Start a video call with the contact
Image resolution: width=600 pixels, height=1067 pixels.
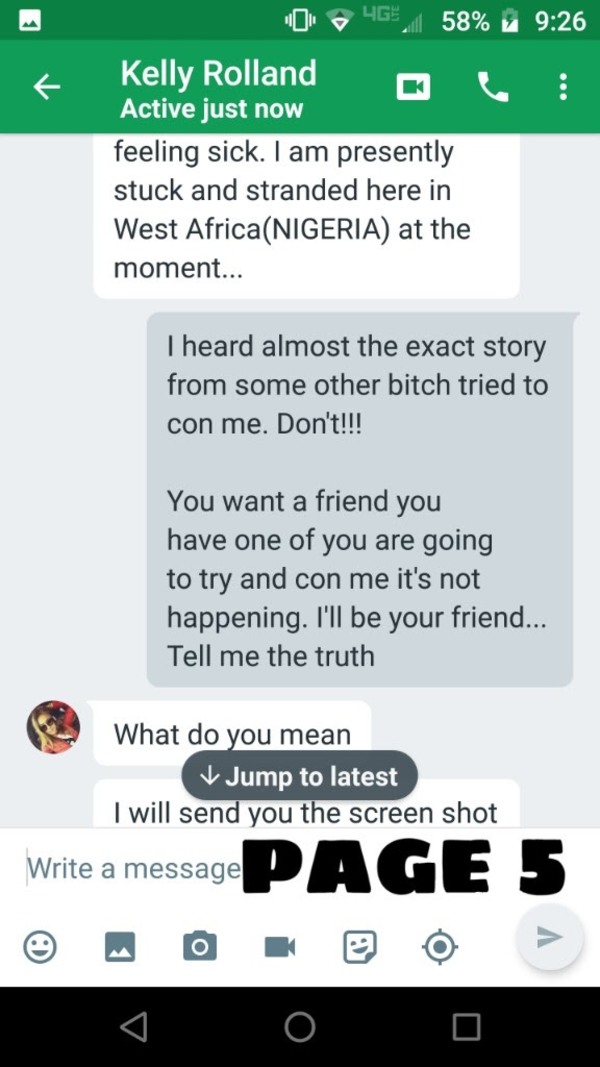413,88
